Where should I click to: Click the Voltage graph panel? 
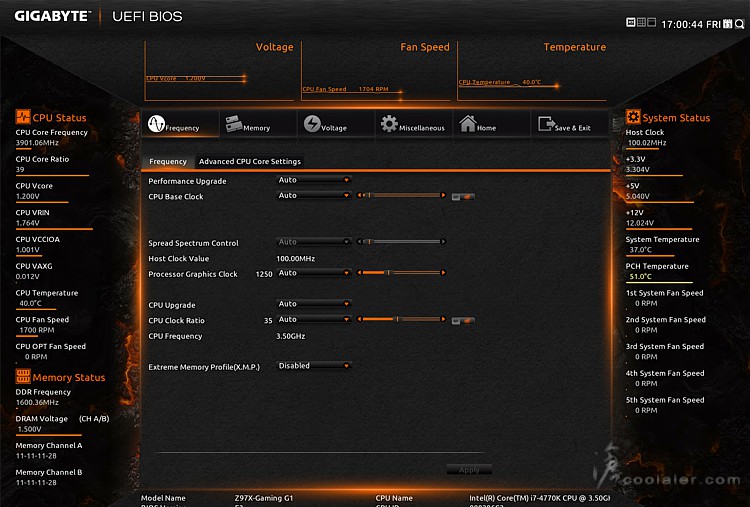pos(220,71)
